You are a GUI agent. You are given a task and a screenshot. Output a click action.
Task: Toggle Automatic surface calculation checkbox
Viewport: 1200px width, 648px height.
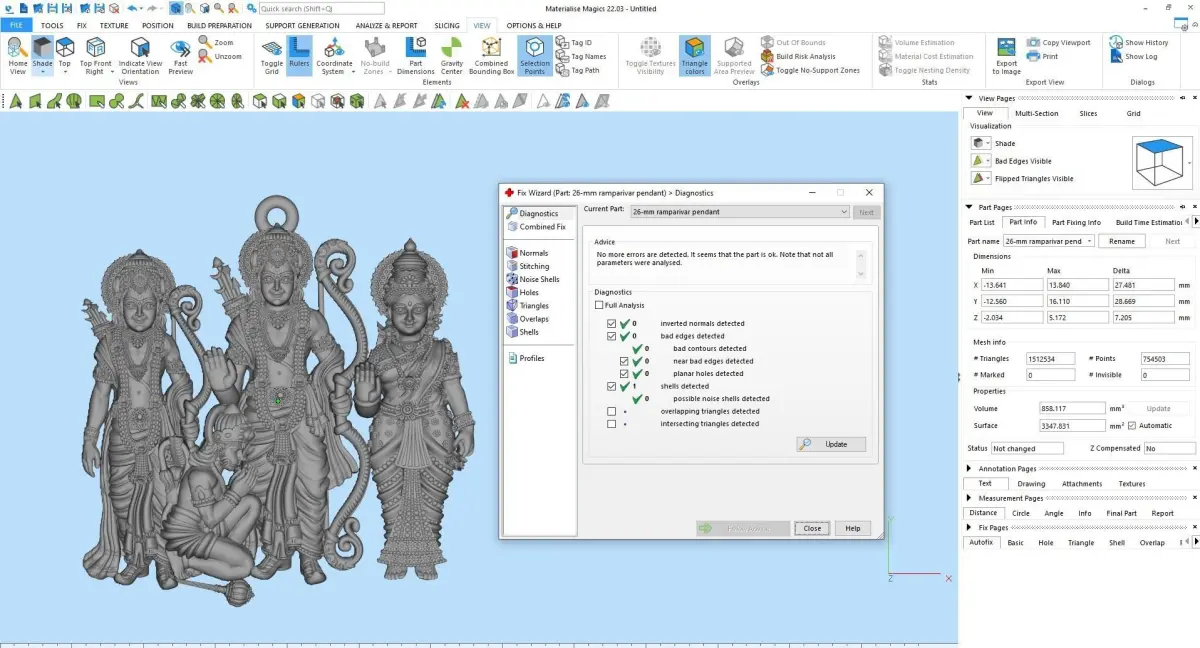pos(1132,426)
